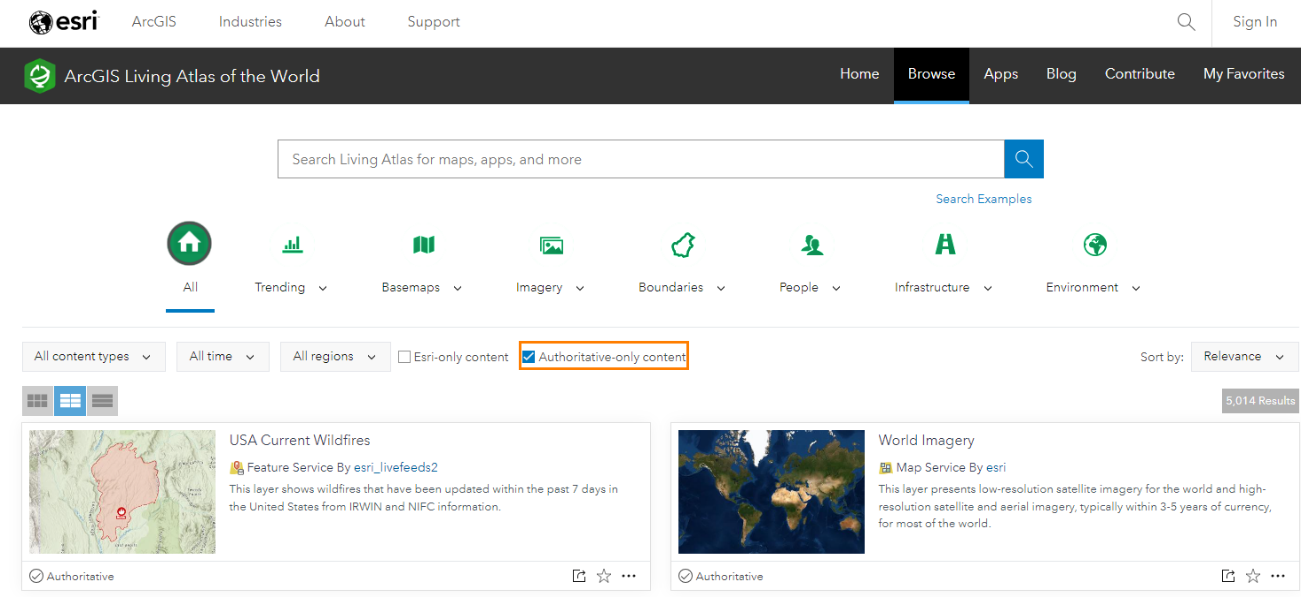Select the Imagery picture icon

[x=551, y=244]
